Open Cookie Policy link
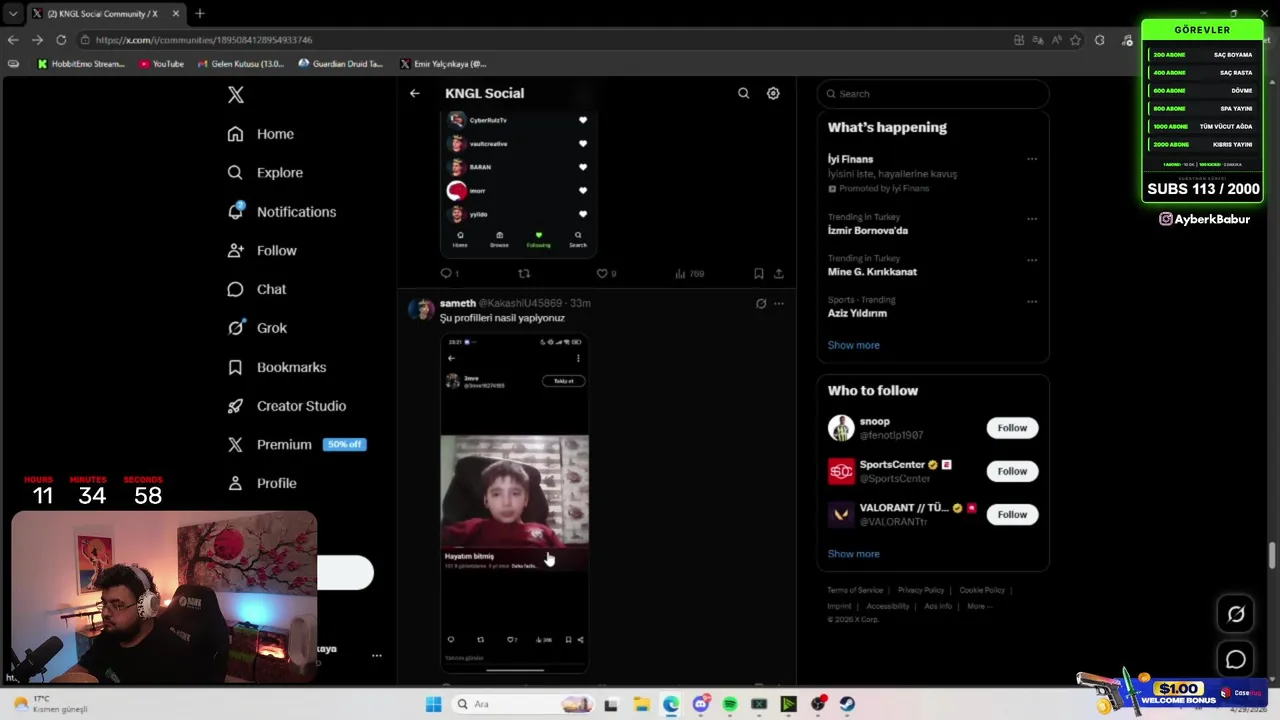The height and width of the screenshot is (720, 1280). (x=982, y=590)
